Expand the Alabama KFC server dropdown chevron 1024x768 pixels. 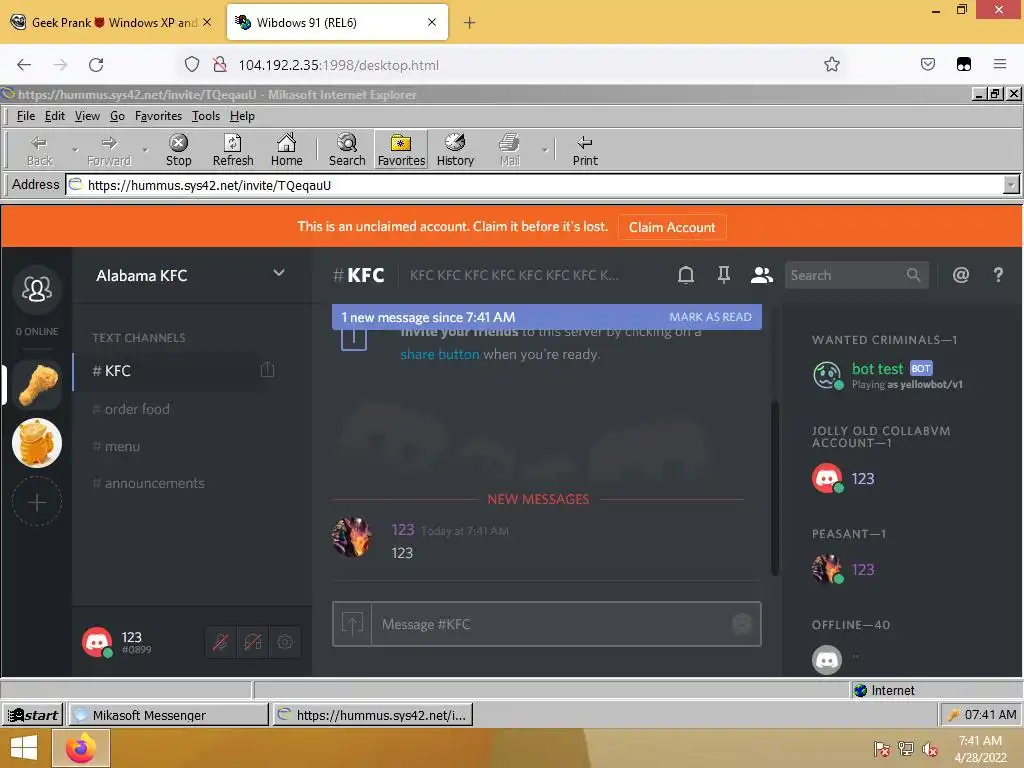[279, 274]
